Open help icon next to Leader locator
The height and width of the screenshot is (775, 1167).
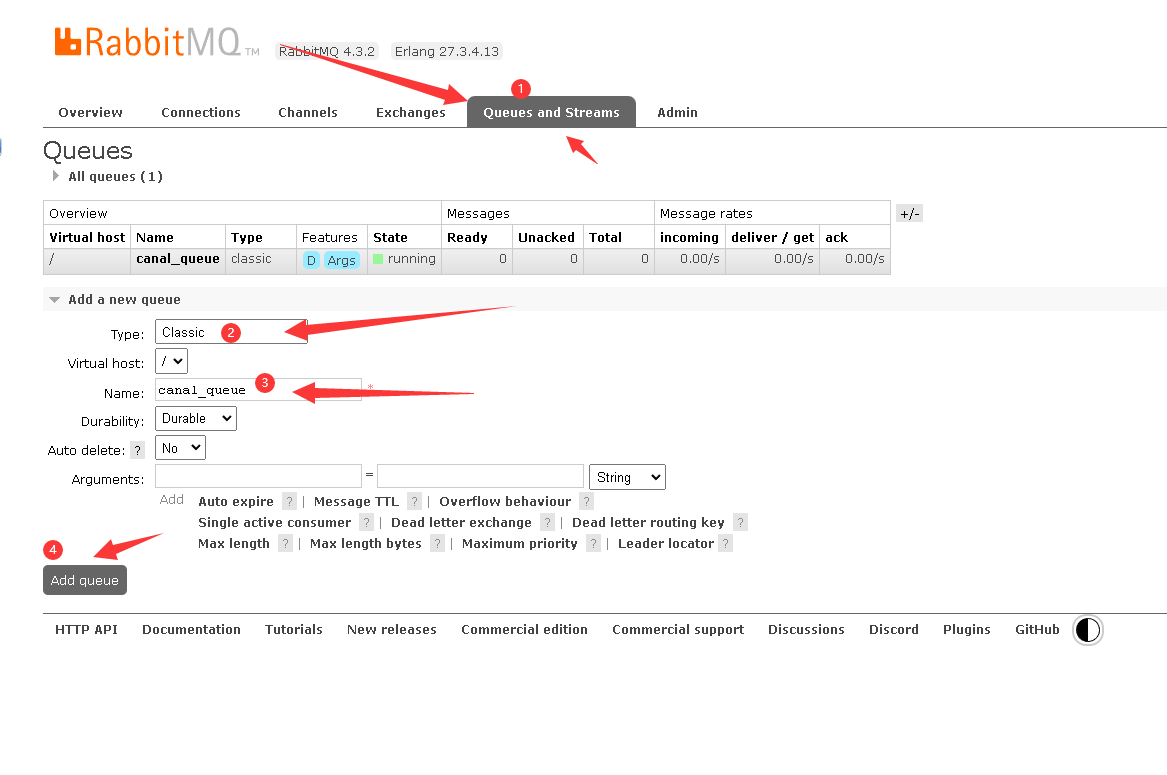point(726,543)
